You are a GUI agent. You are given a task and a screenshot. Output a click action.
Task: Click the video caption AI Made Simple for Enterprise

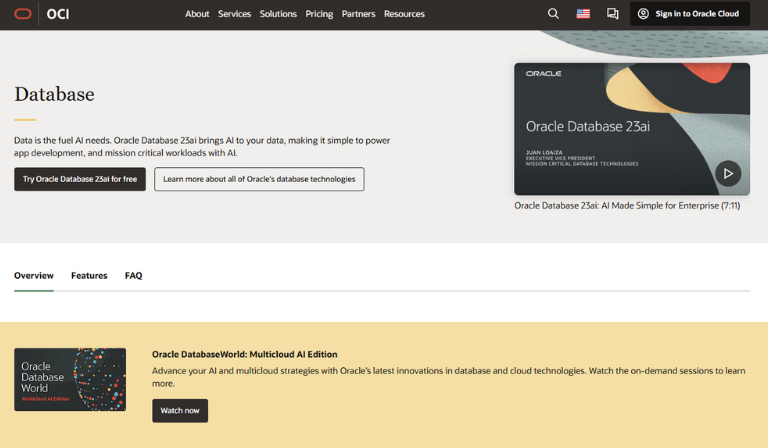click(627, 206)
